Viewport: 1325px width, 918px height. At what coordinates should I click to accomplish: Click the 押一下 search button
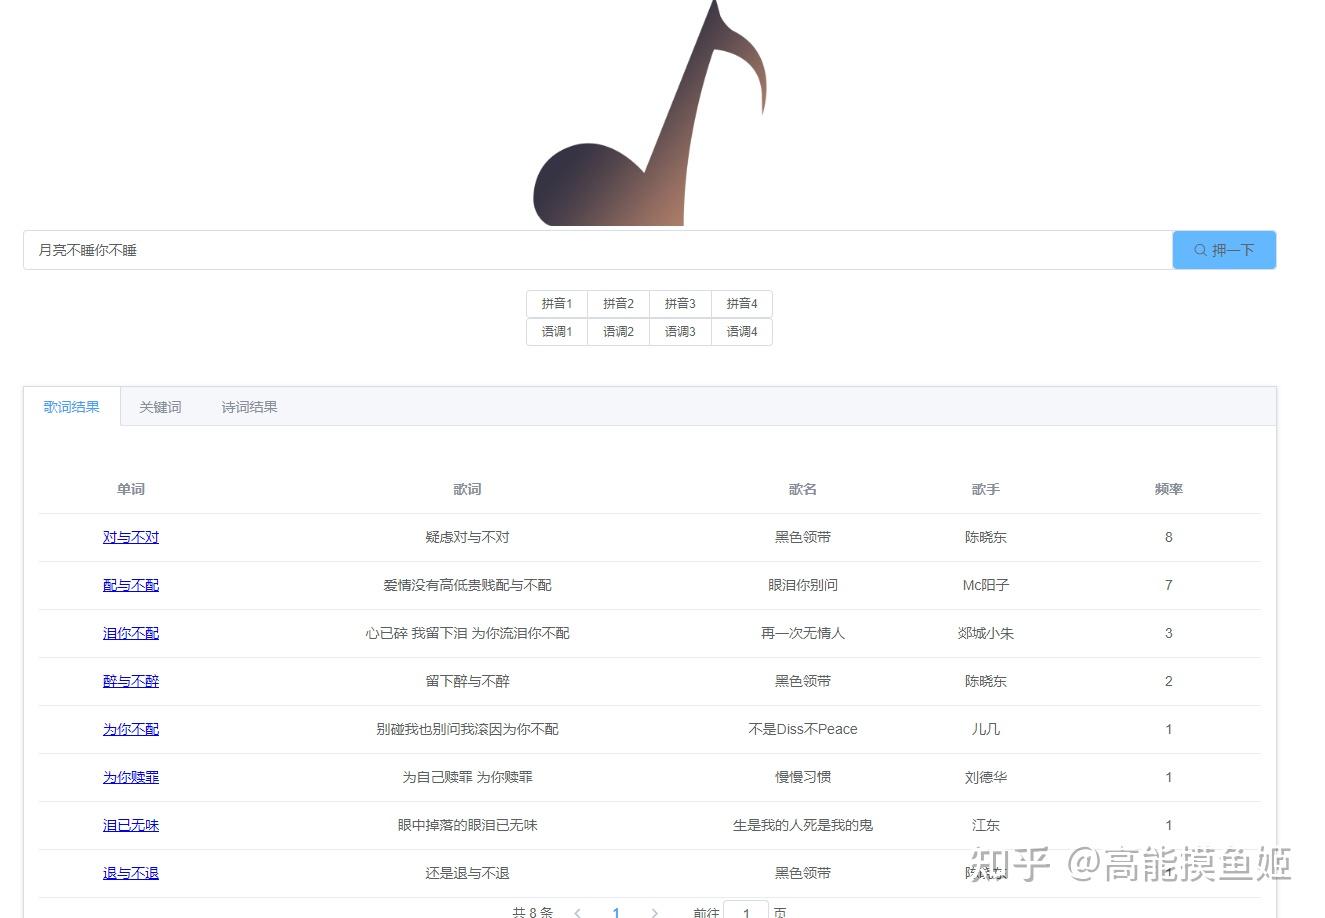tap(1224, 250)
